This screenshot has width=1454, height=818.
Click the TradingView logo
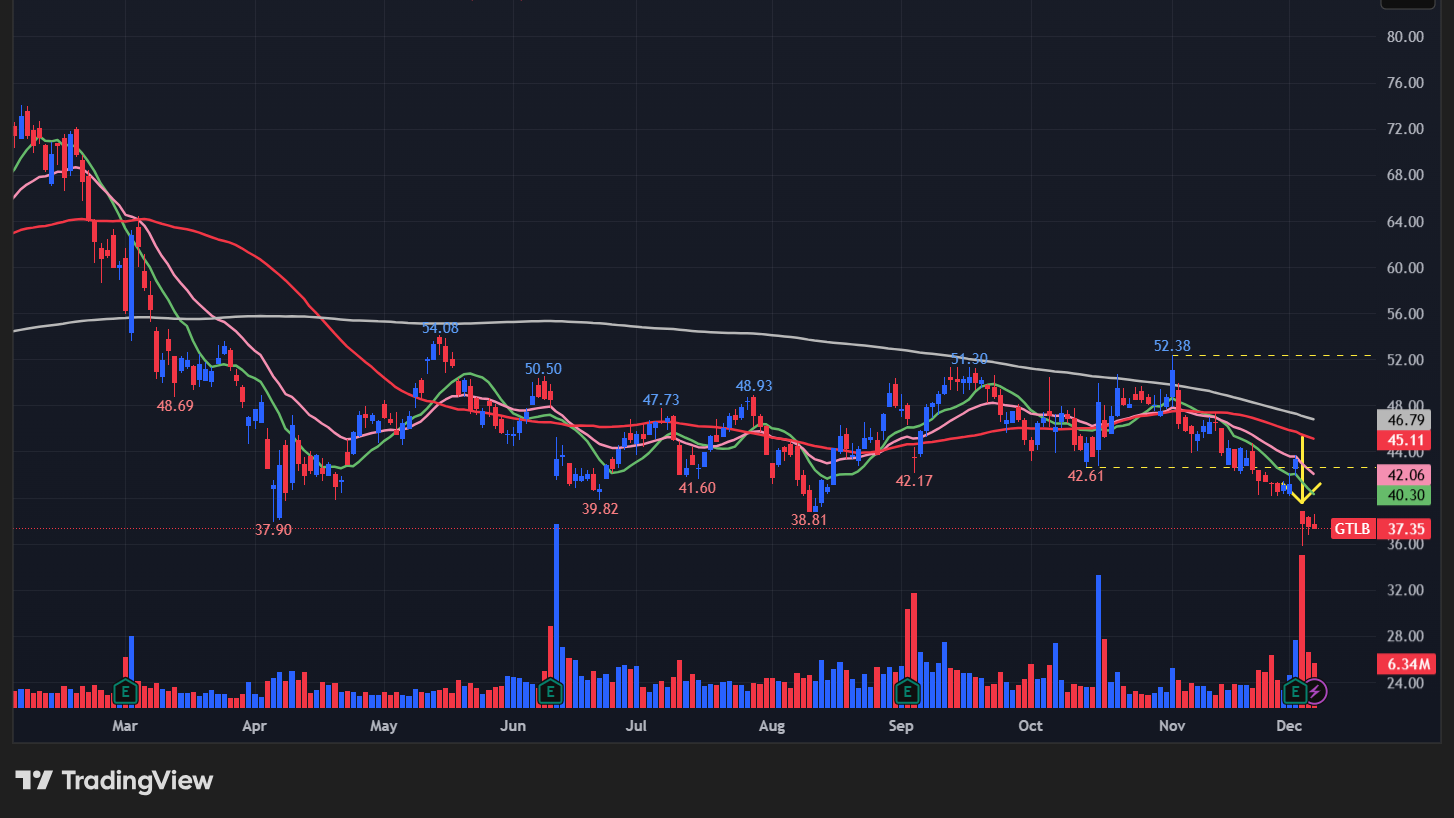tap(114, 780)
